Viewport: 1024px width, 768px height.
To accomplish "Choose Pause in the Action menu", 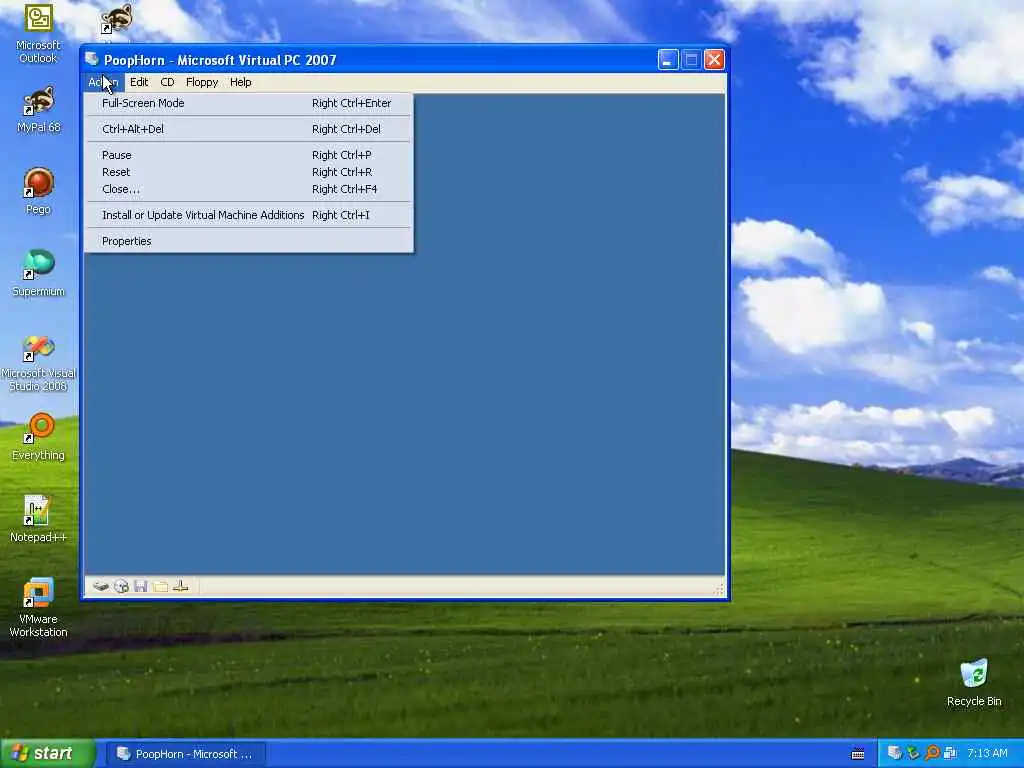I will (248, 155).
